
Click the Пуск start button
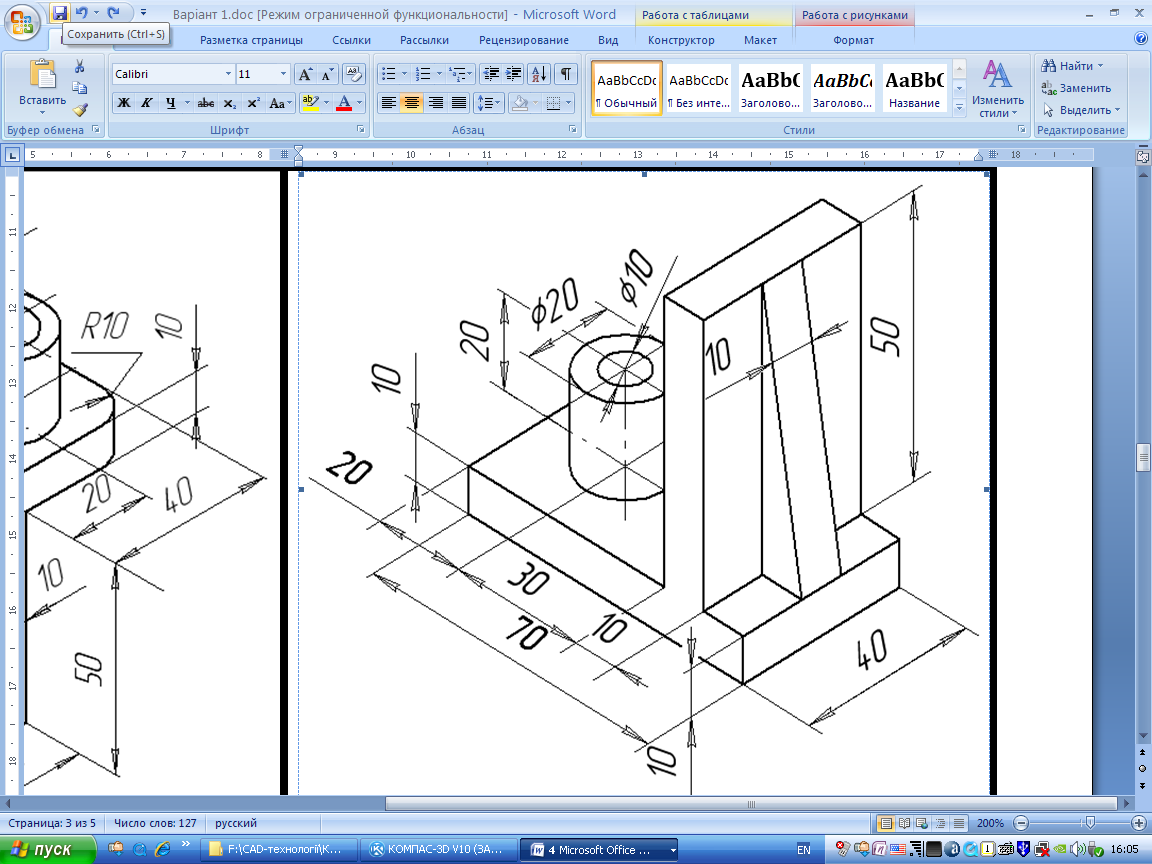[48, 850]
